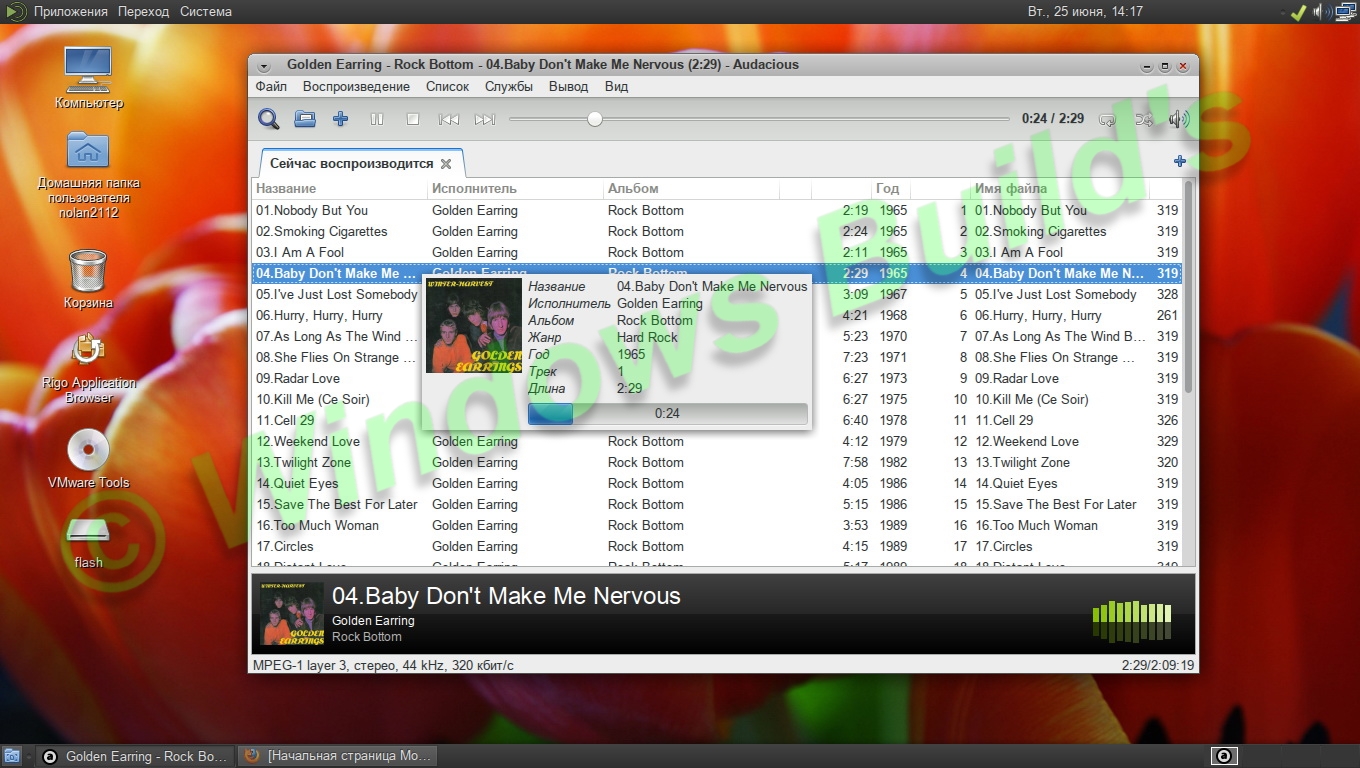Click the Audacious icon in the bottom panel
1360x768 pixels.
click(1224, 756)
